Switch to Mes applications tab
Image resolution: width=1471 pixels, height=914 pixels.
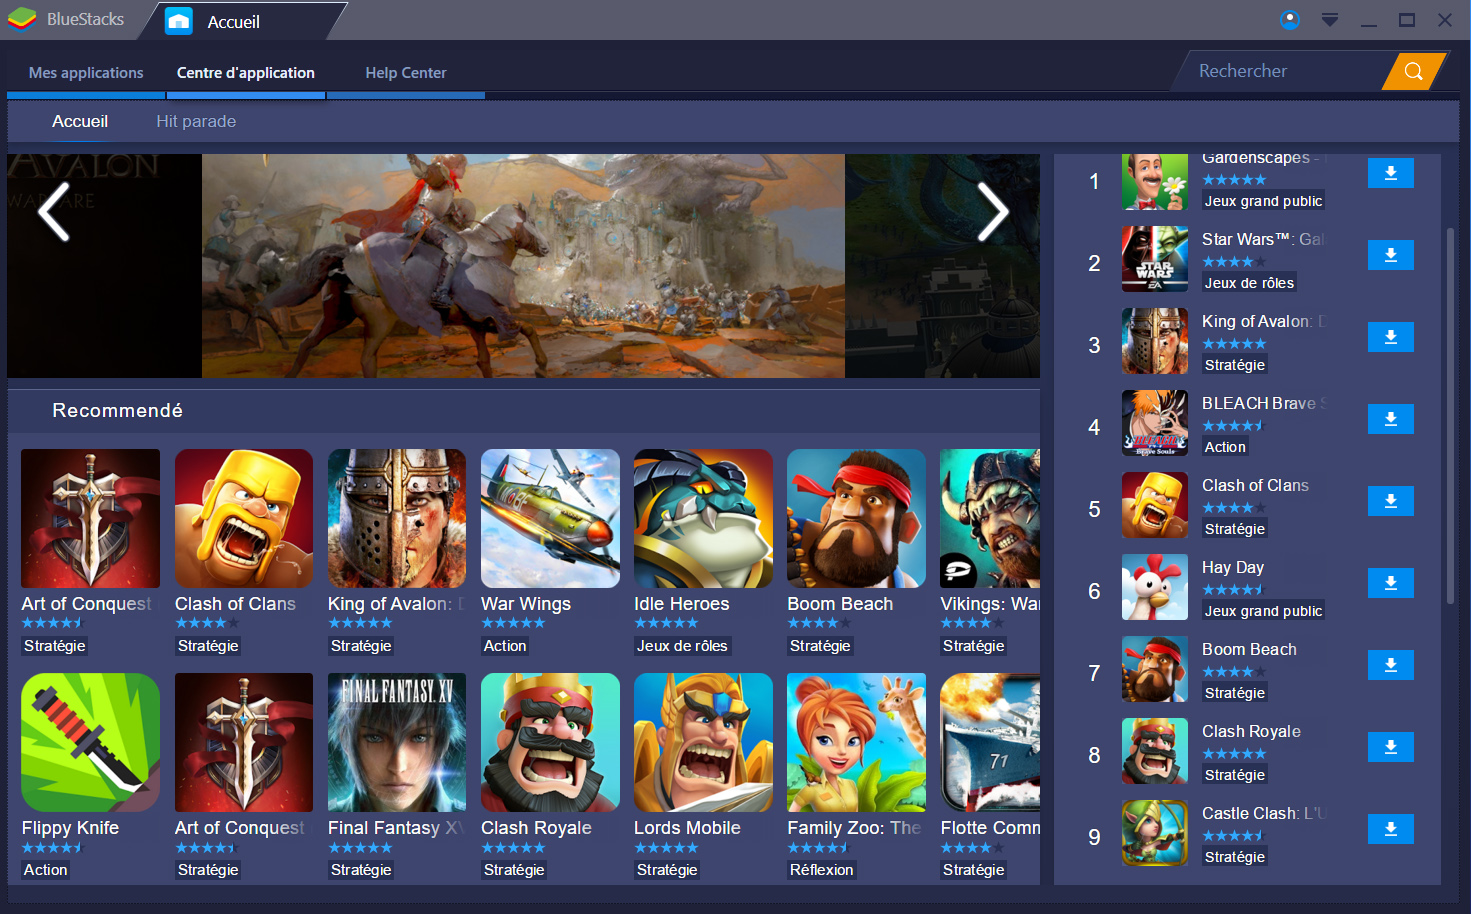86,73
